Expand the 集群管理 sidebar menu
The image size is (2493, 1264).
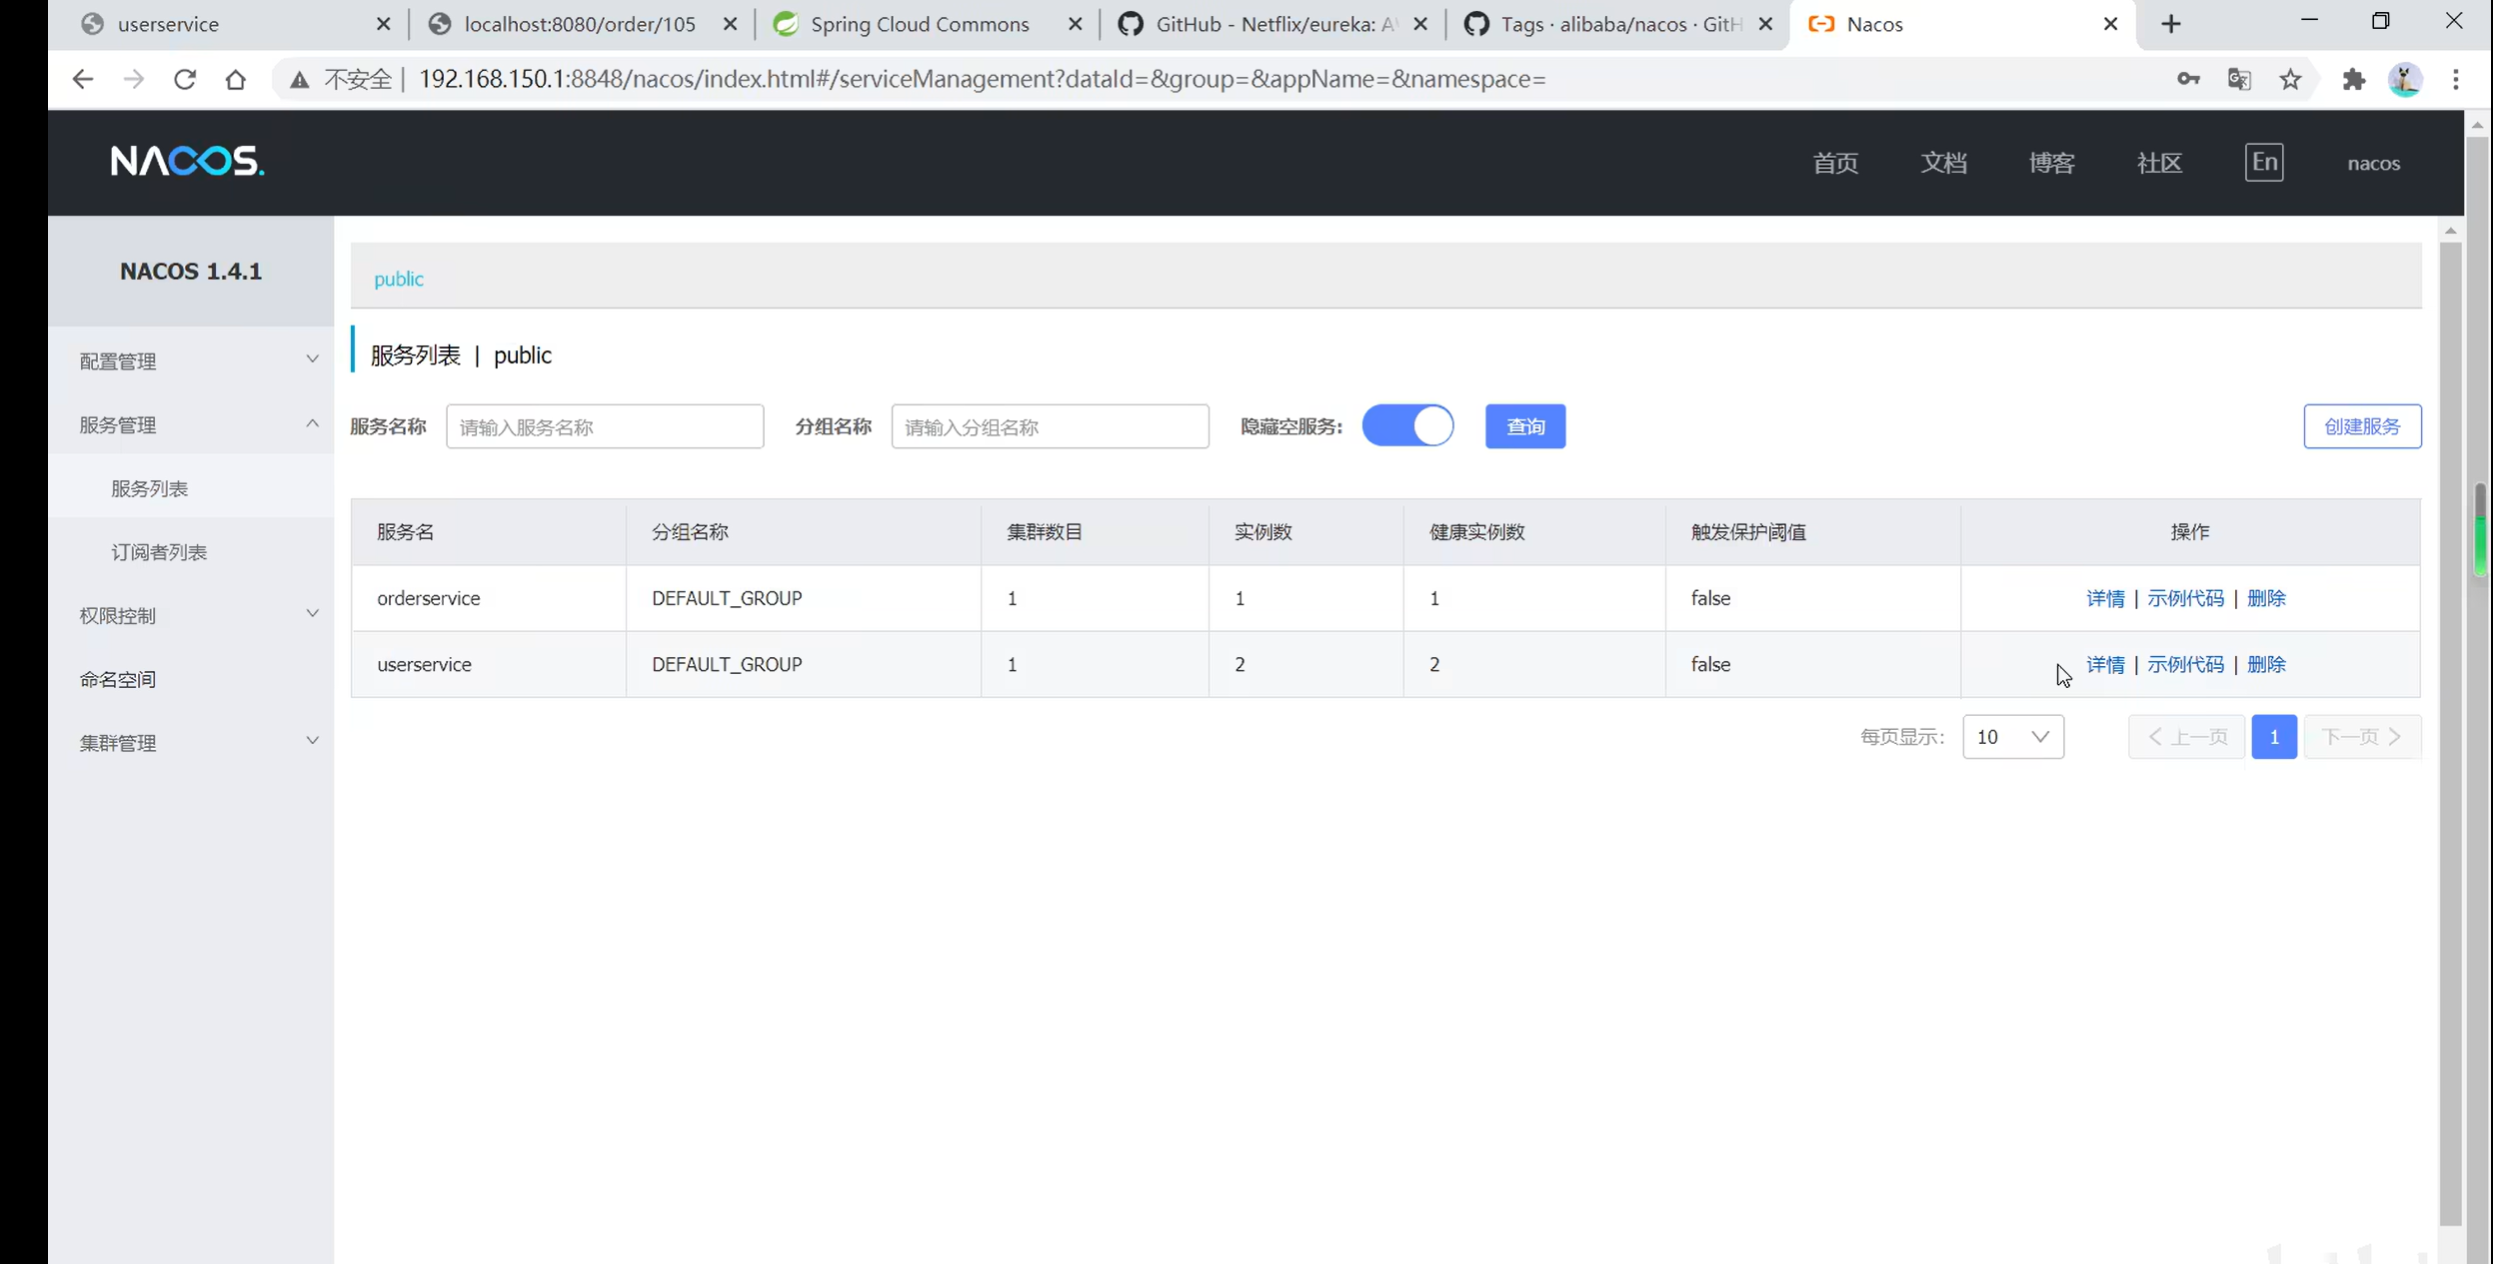pyautogui.click(x=196, y=743)
